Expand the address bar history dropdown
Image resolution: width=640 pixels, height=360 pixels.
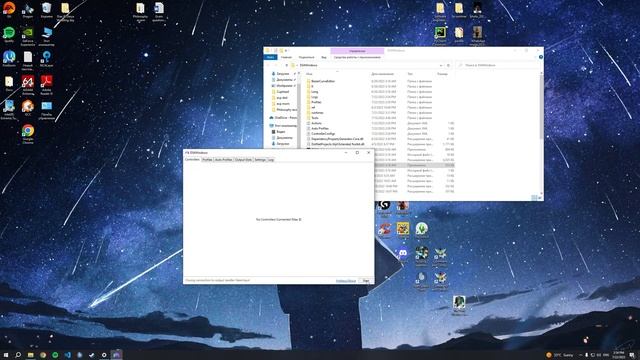pos(441,65)
